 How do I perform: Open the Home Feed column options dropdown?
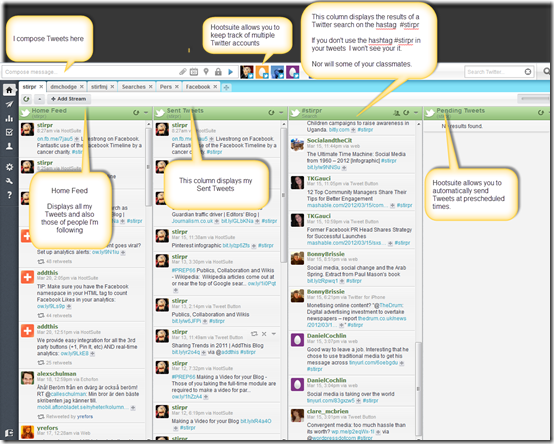tap(146, 113)
